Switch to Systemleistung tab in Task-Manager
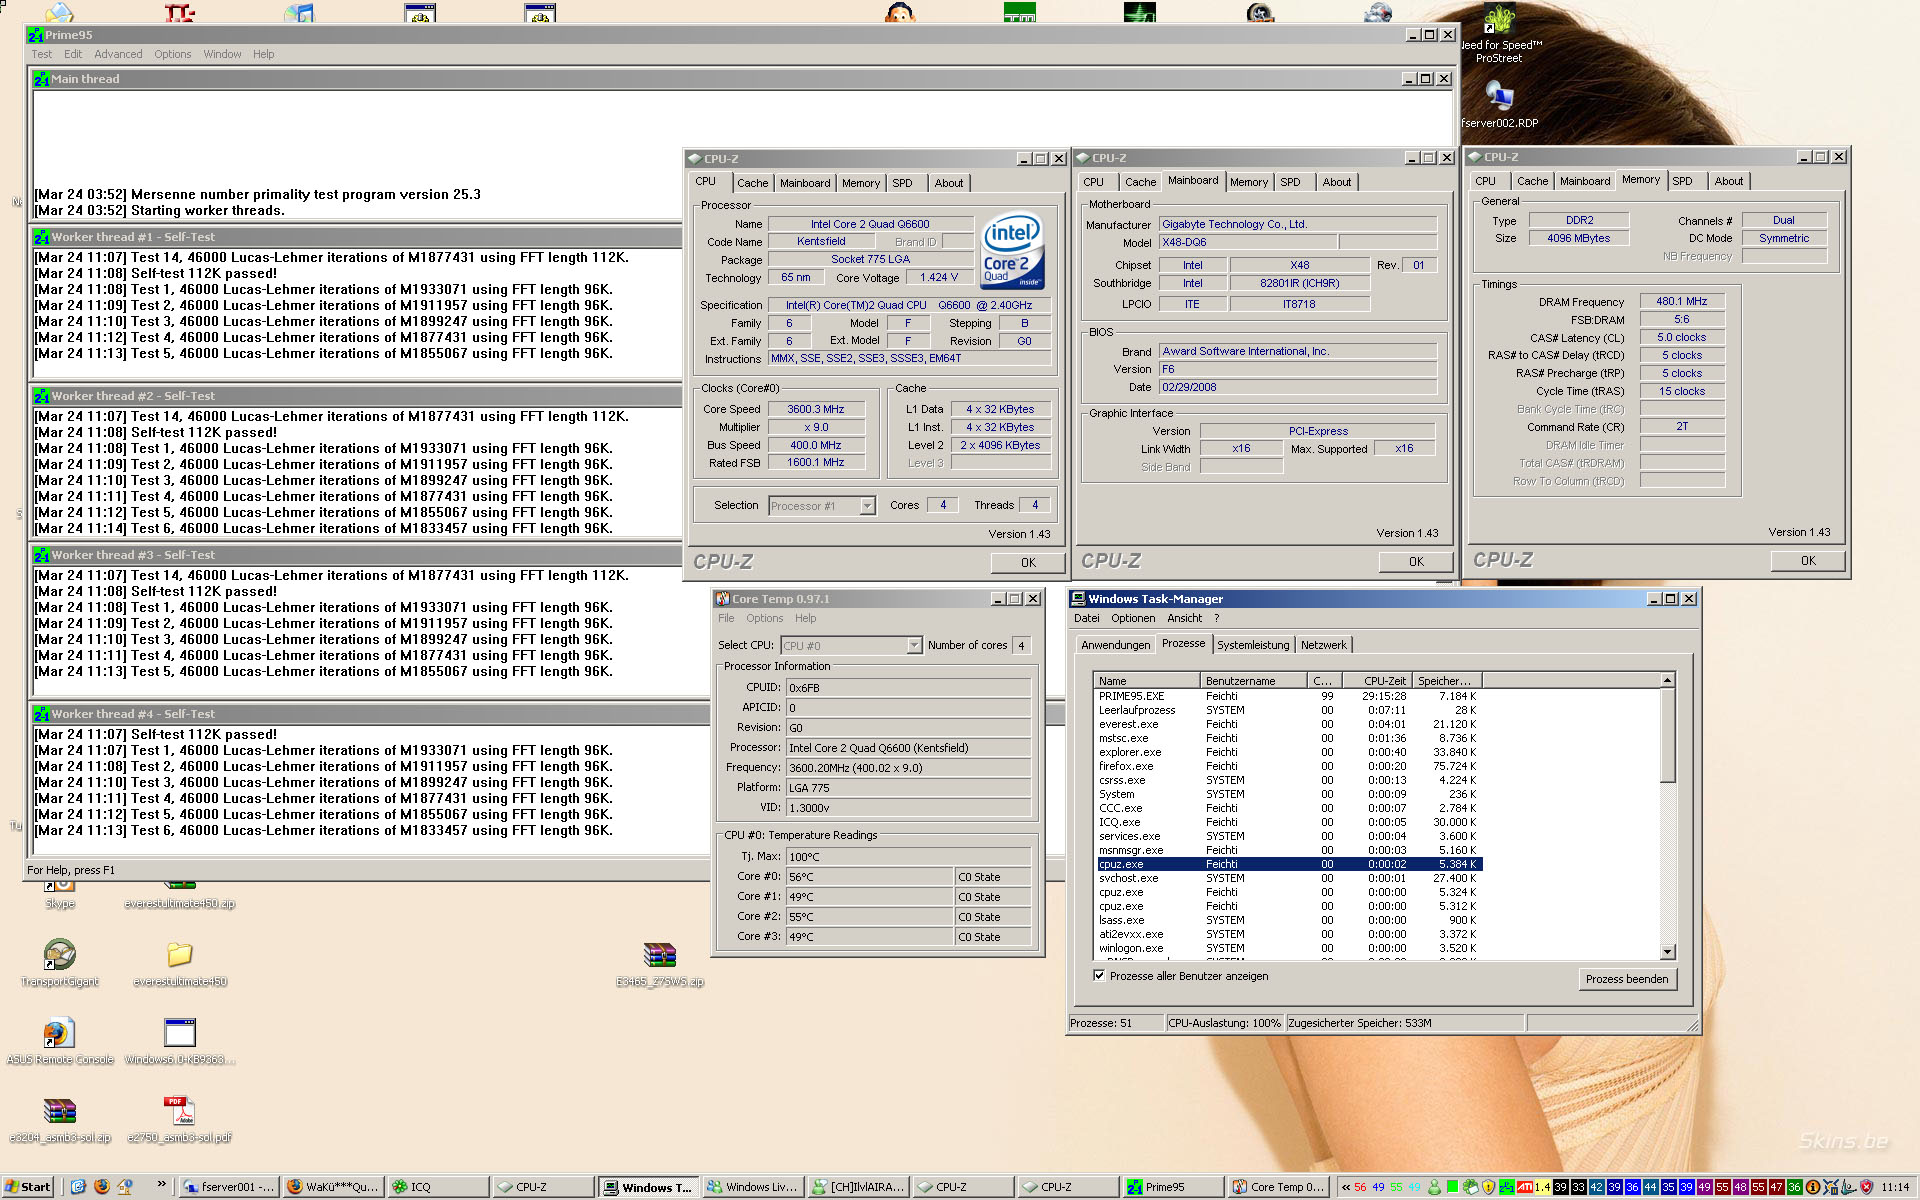The height and width of the screenshot is (1200, 1920). (1253, 645)
